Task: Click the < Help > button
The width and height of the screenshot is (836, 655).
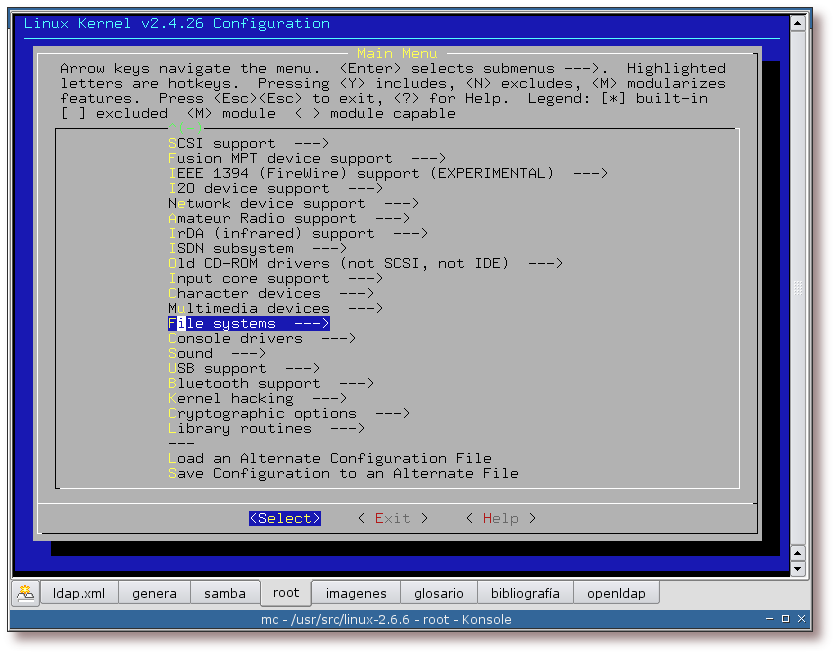Action: click(x=500, y=518)
